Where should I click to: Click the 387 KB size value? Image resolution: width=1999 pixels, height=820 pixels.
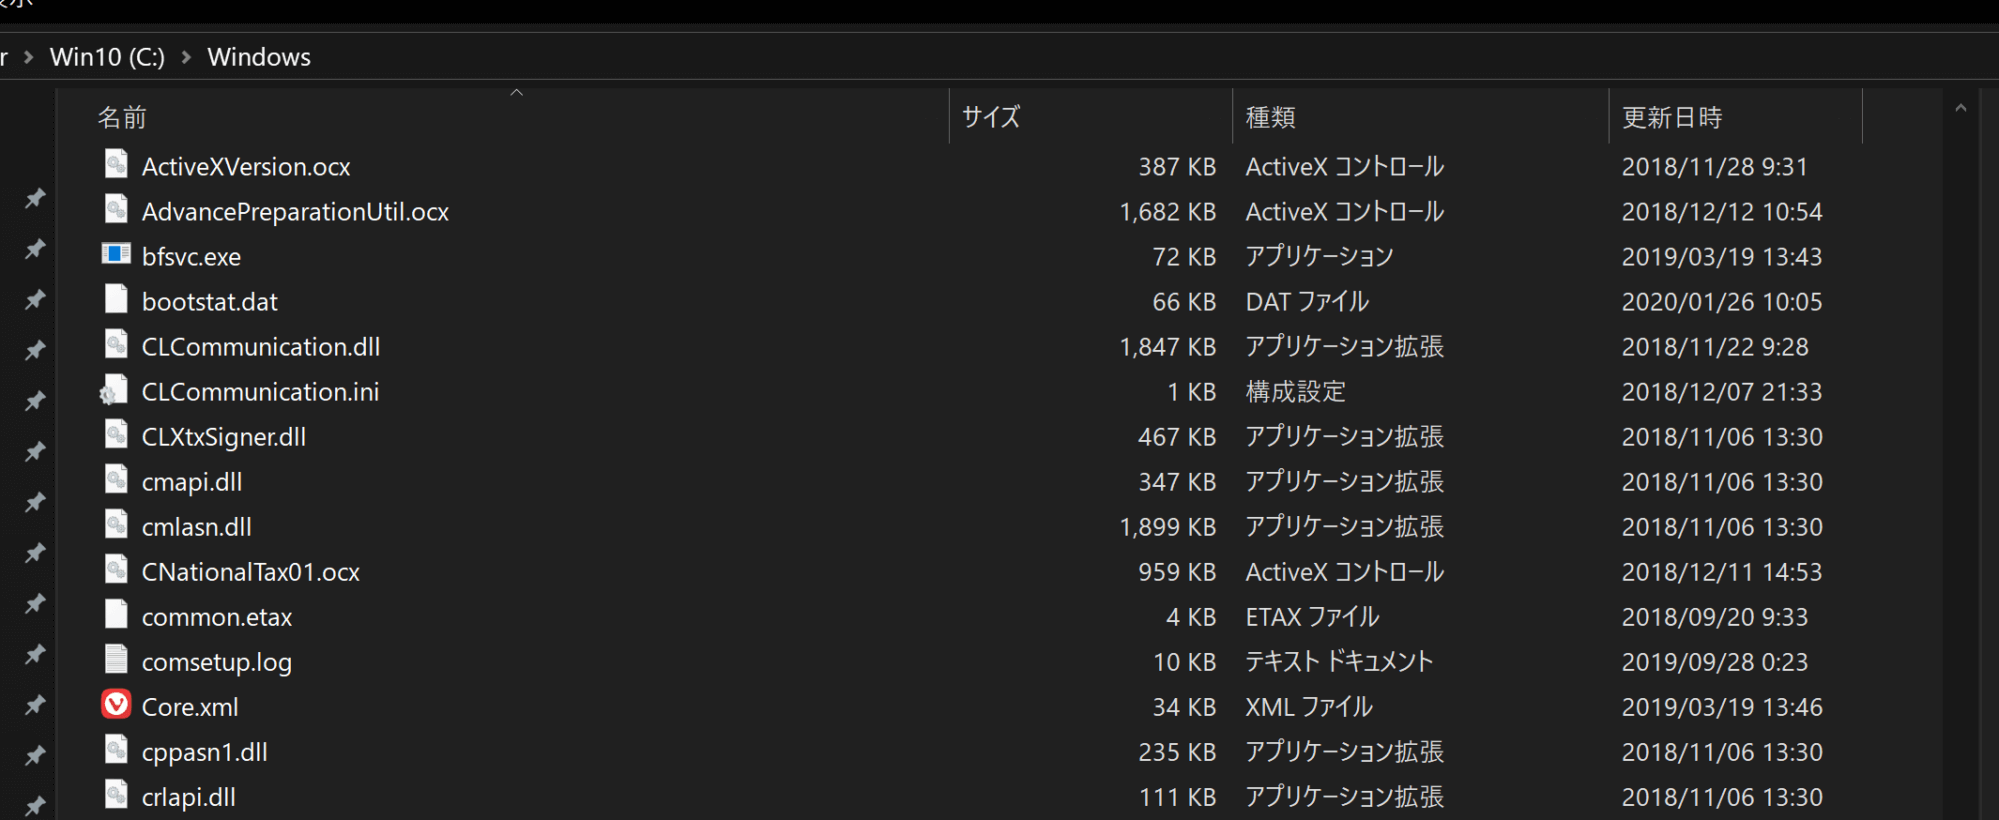[1177, 167]
